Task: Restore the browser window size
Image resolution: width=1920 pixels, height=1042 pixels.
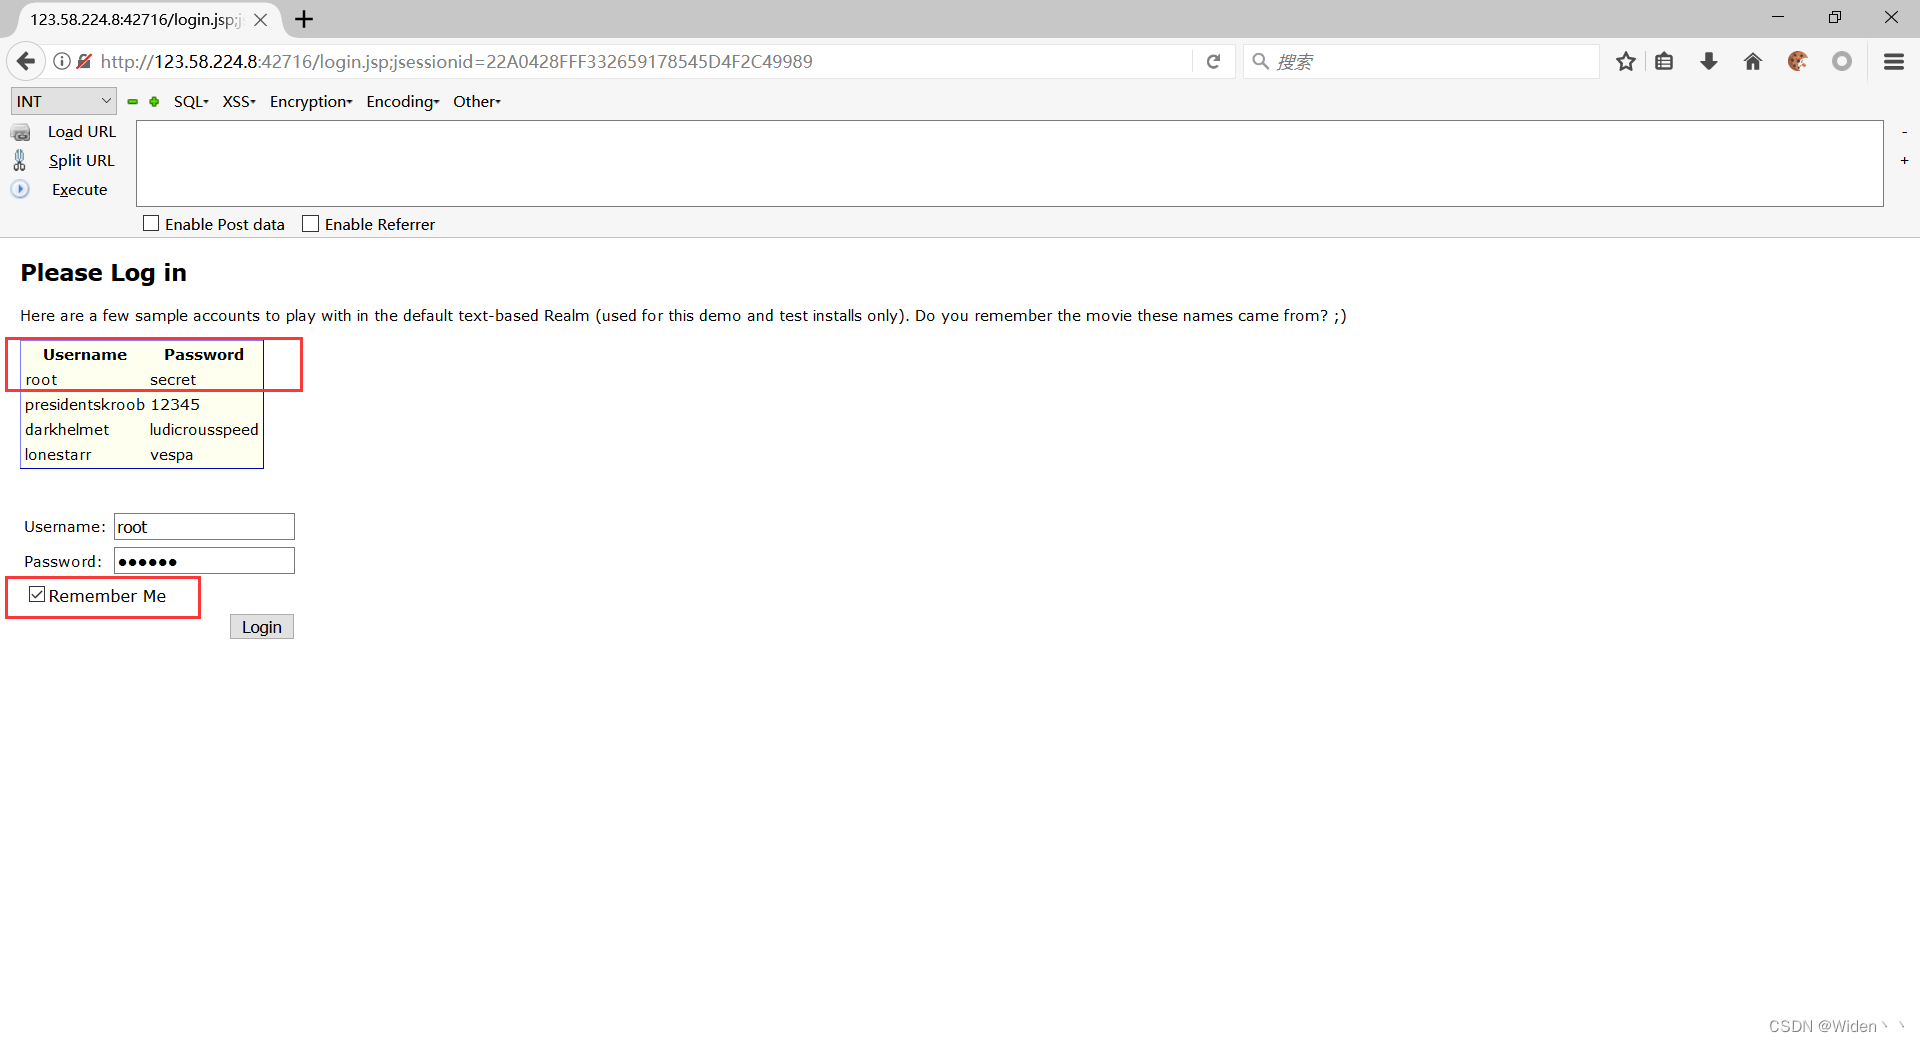Action: point(1835,17)
